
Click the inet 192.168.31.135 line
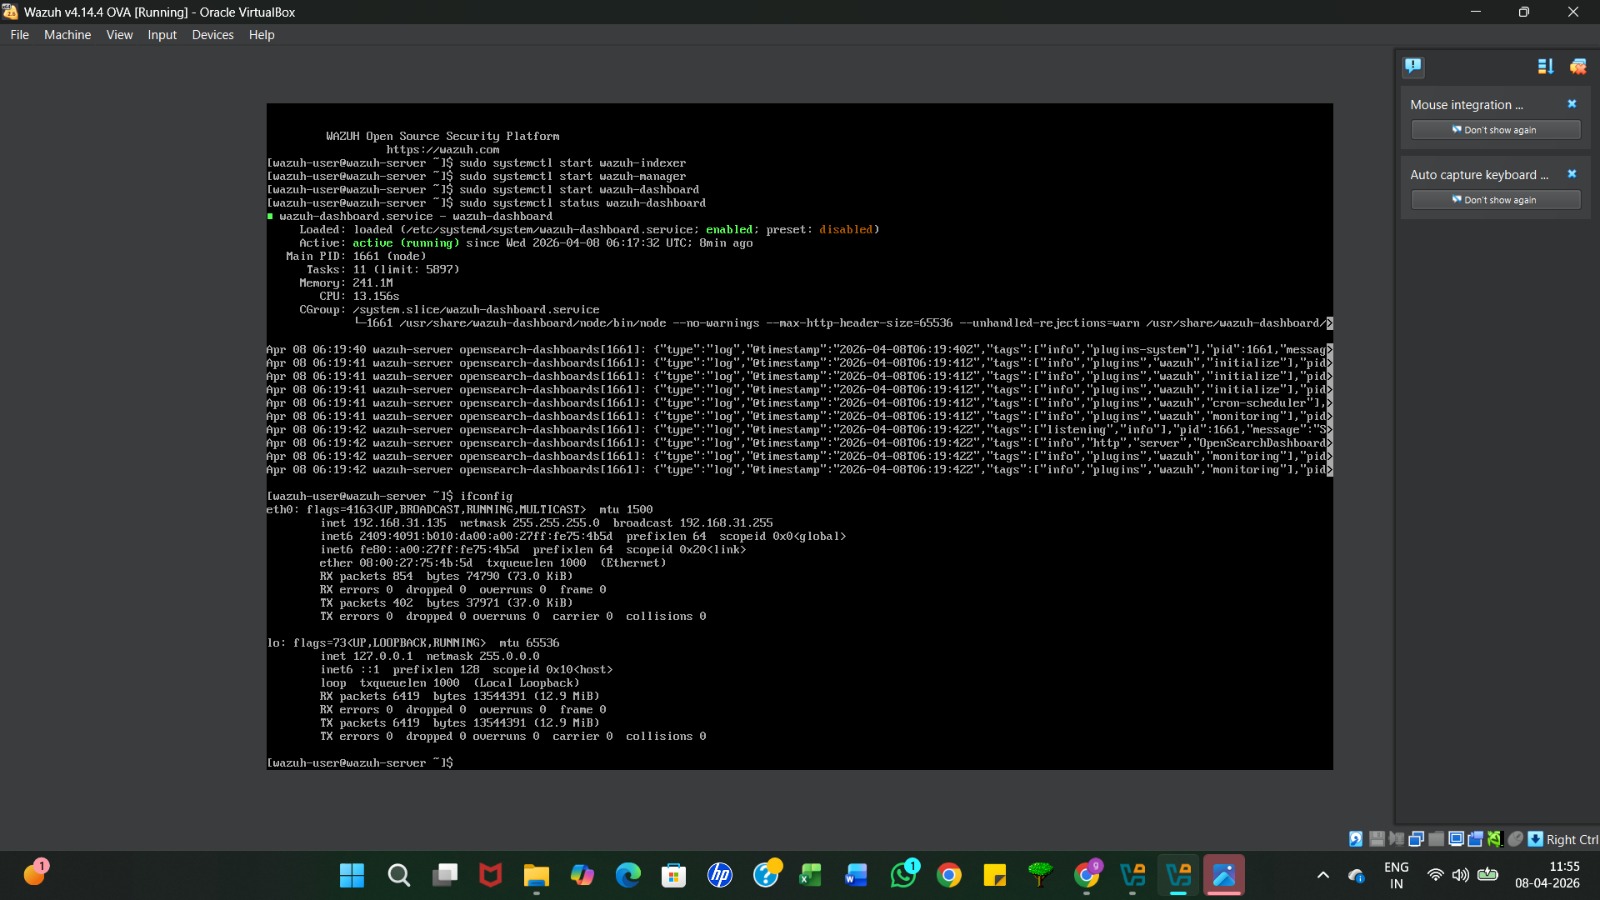click(546, 523)
